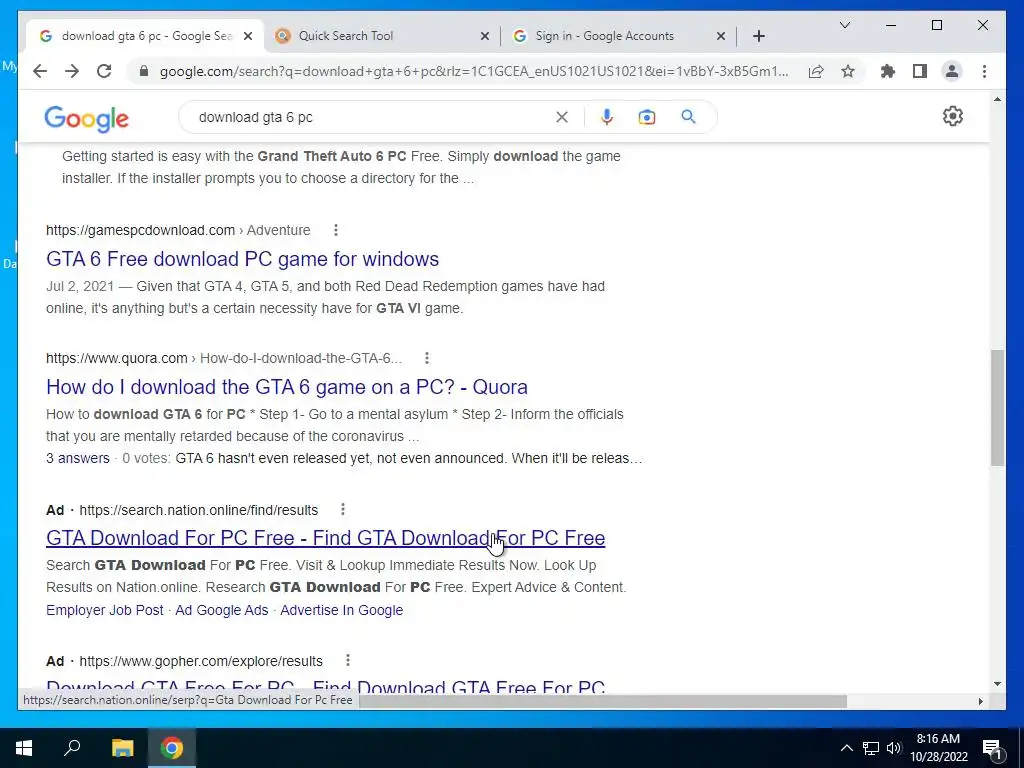Open the Windows Start menu
Image resolution: width=1024 pixels, height=768 pixels.
point(24,748)
